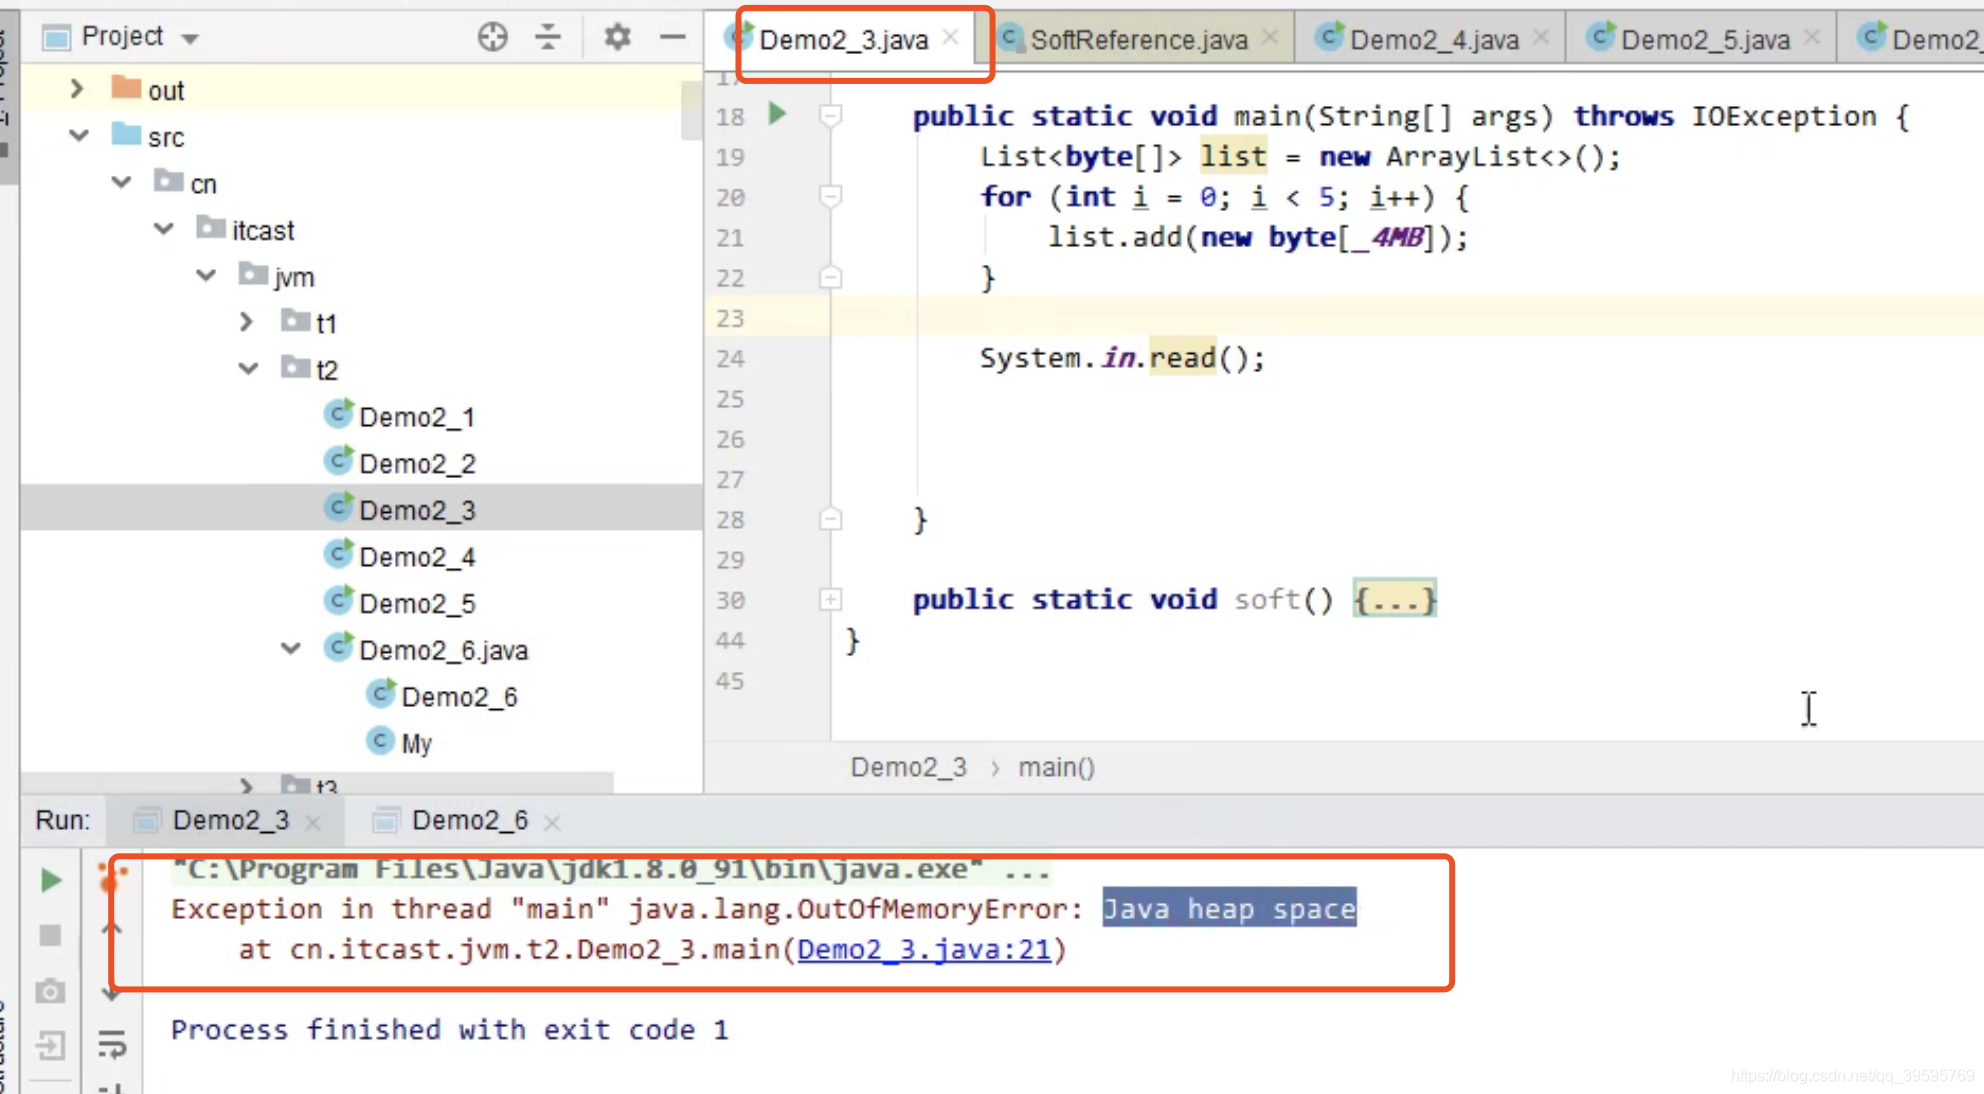Switch to Demo2_4.java editor tab
Viewport: 1984px width, 1094px height.
(x=1433, y=40)
